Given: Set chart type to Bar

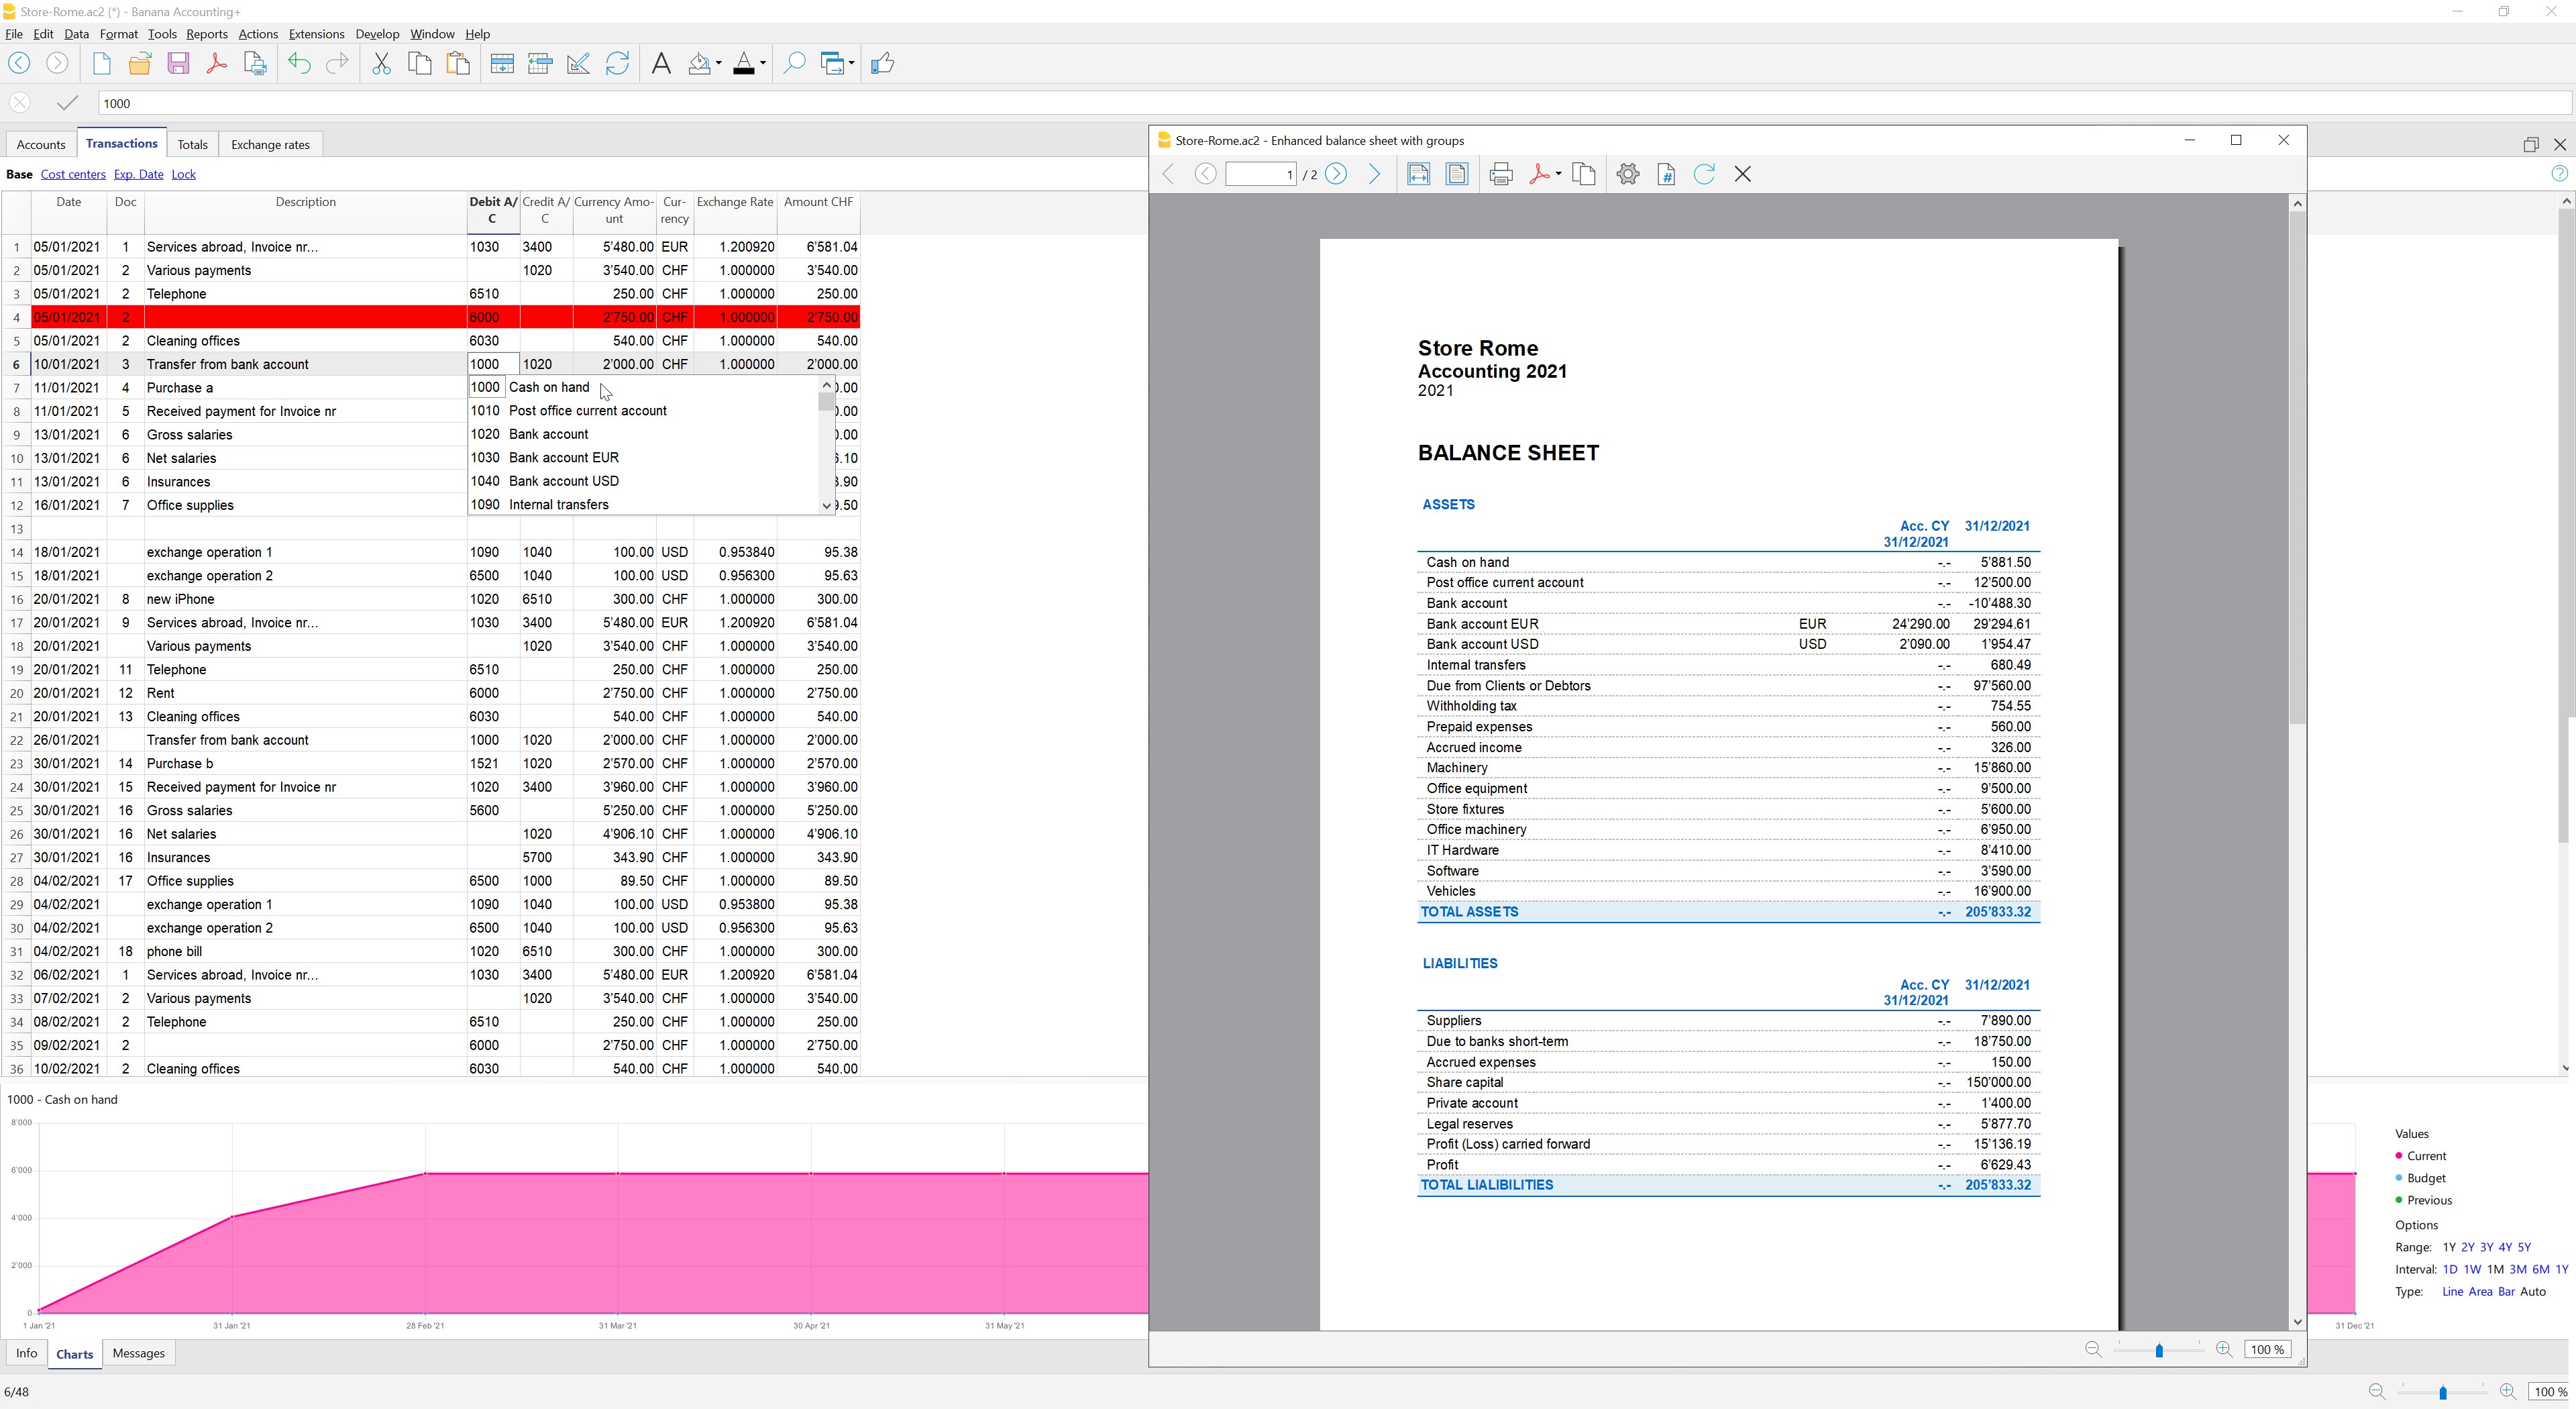Looking at the screenshot, I should (x=2506, y=1291).
